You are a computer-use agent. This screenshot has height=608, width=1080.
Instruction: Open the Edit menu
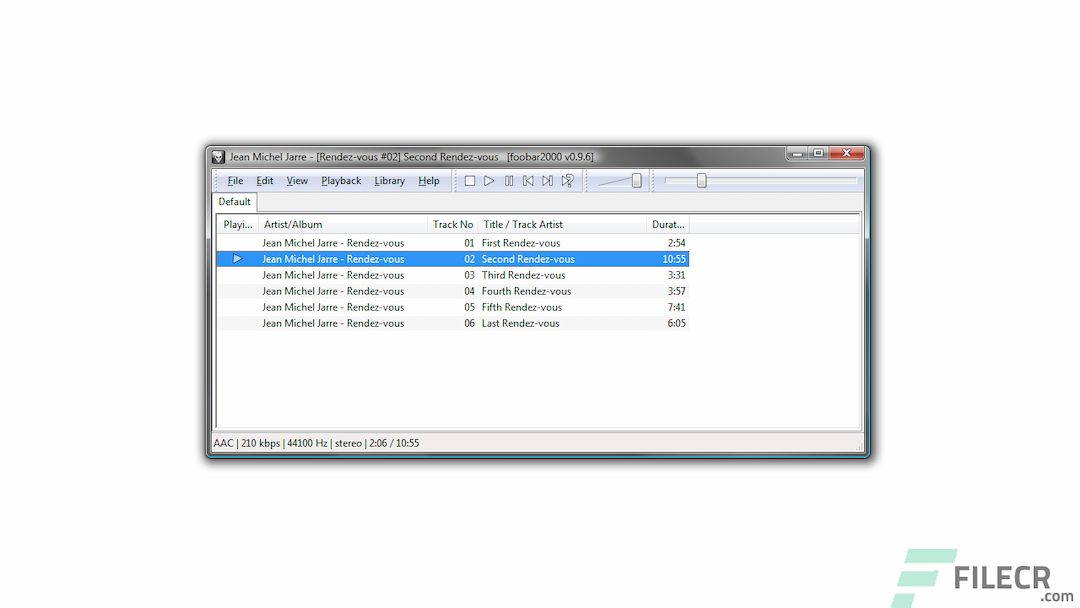(264, 180)
